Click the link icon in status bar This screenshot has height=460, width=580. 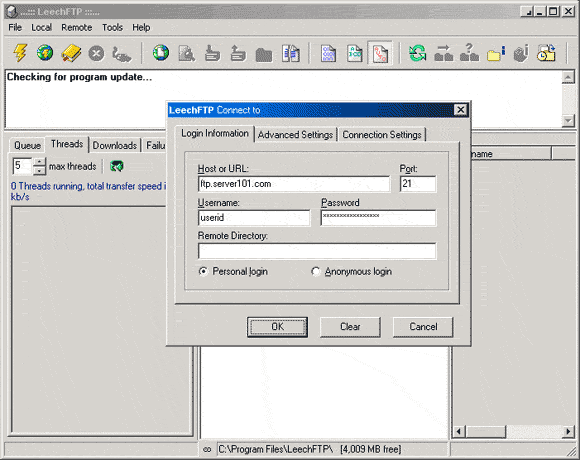207,450
